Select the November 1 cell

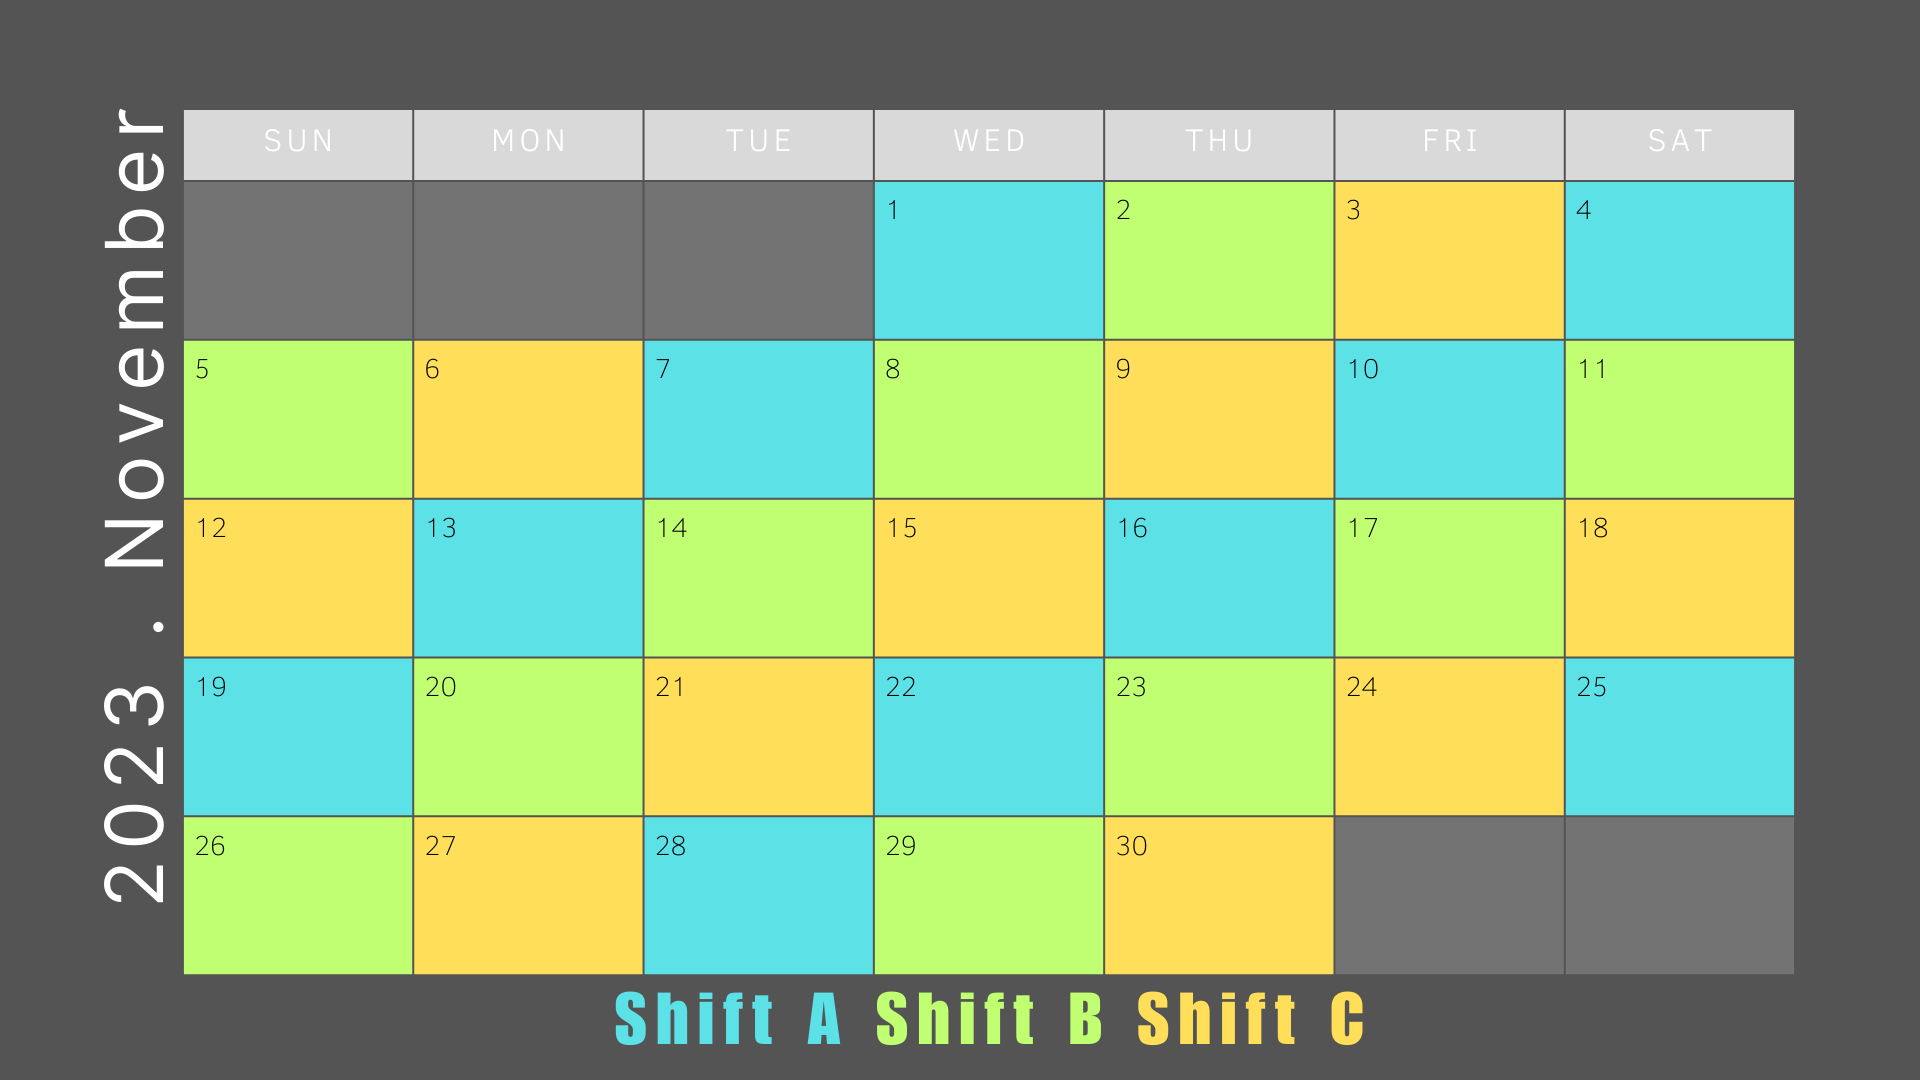point(989,260)
